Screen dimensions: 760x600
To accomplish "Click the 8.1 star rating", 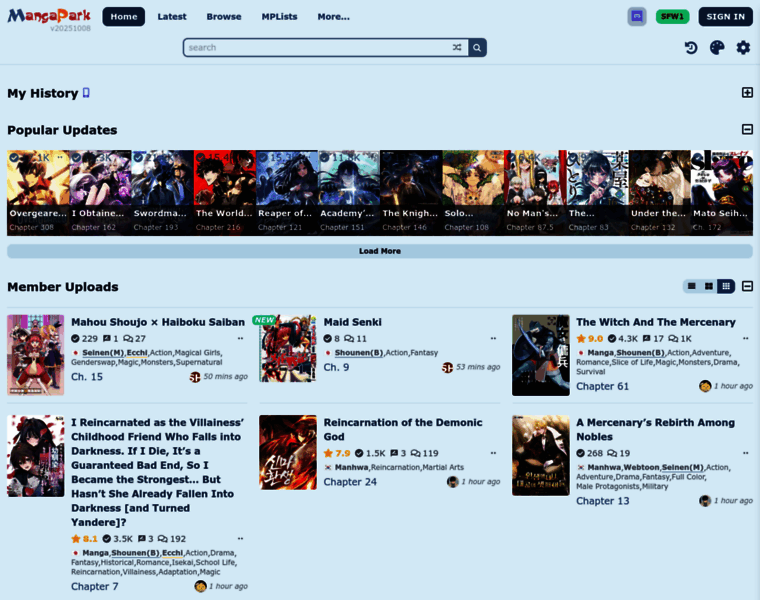I will [x=84, y=538].
